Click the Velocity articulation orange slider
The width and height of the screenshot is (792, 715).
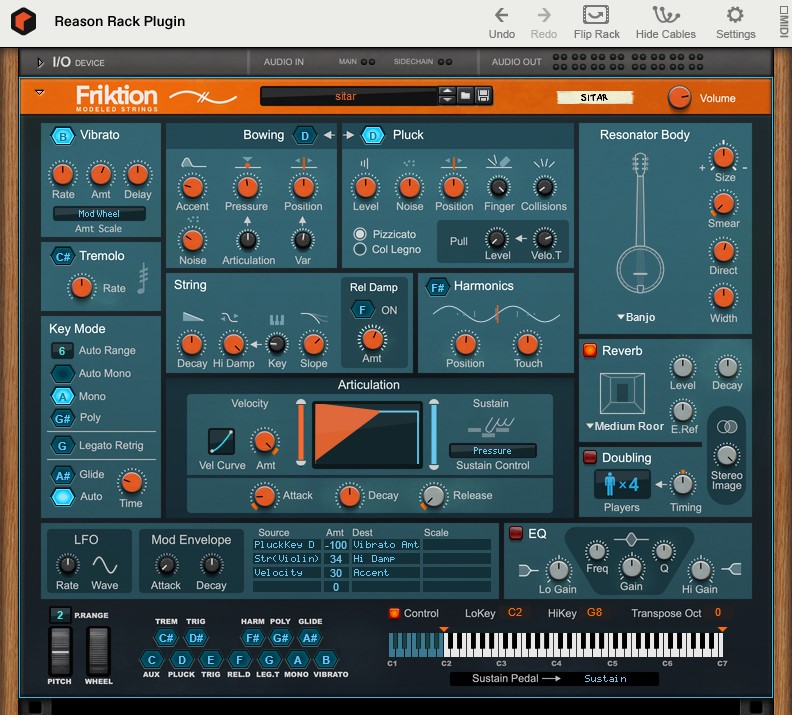coord(300,435)
